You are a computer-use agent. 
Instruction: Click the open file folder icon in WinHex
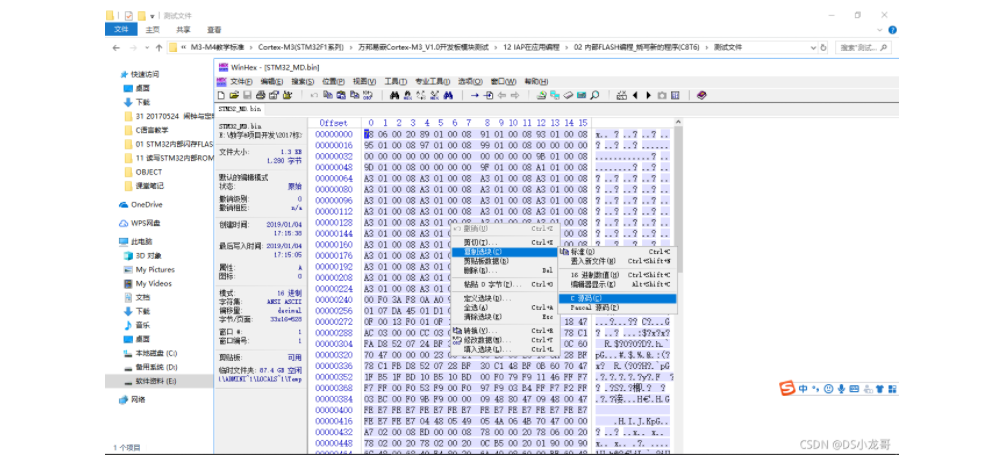234,95
